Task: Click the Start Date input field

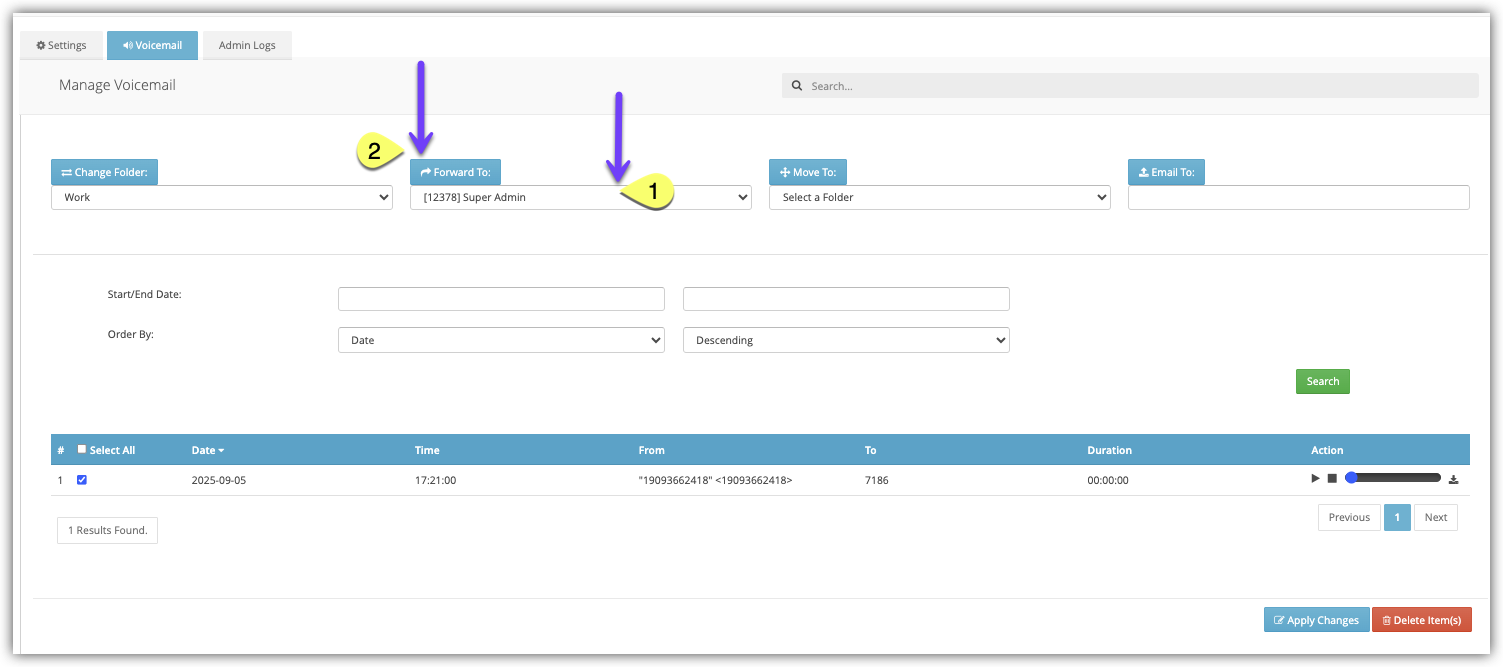Action: click(501, 299)
